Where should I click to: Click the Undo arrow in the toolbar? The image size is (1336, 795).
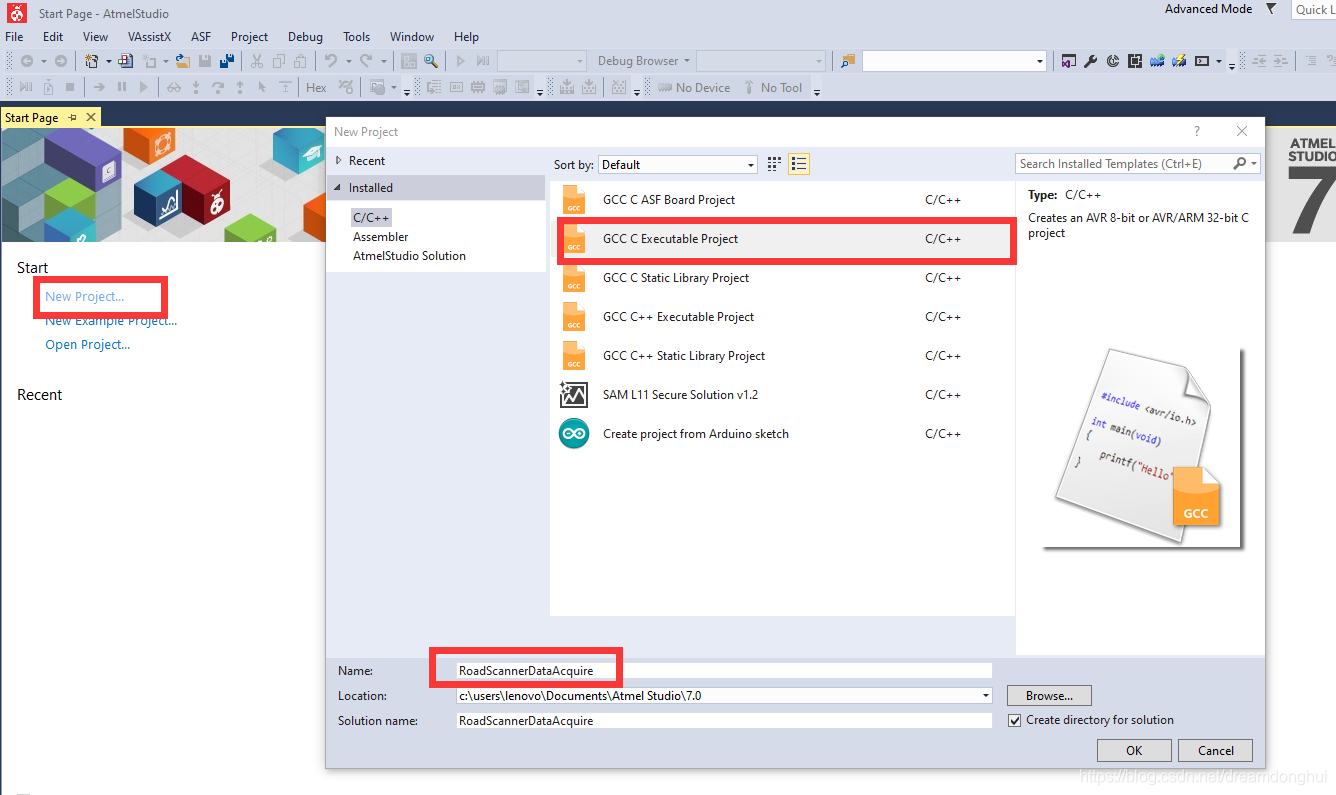coord(331,61)
